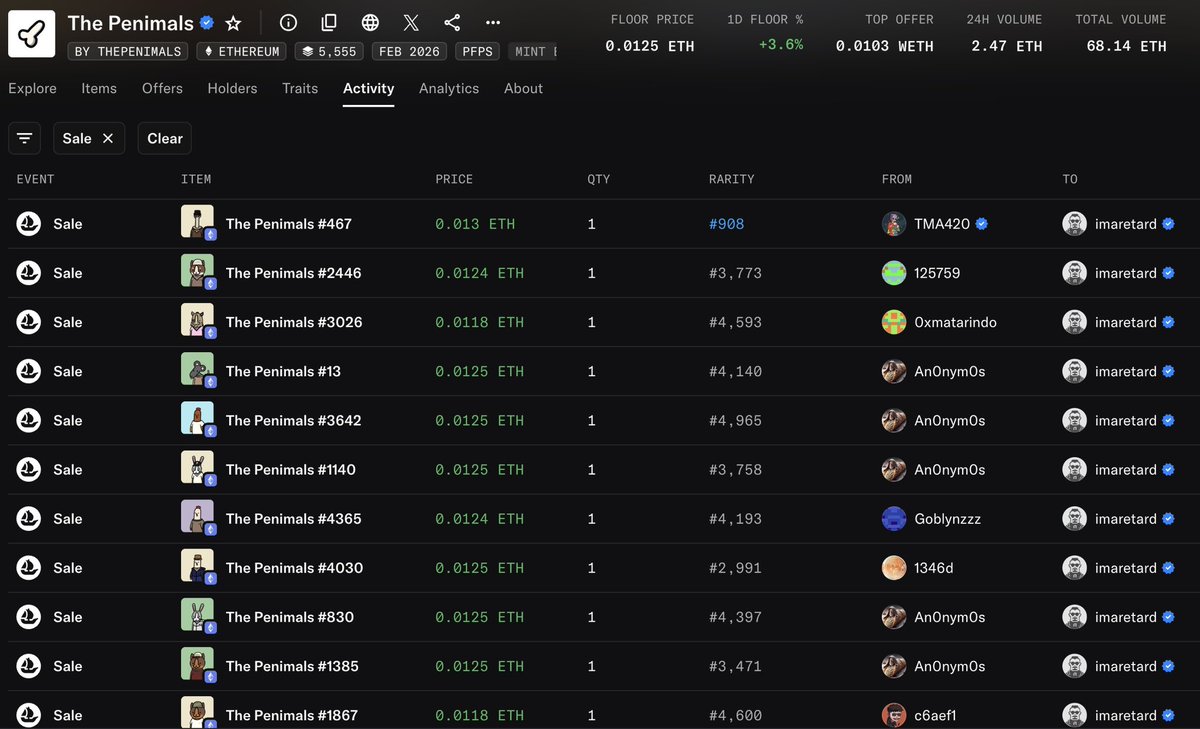
Task: Click the PFPS category badge
Action: [479, 51]
